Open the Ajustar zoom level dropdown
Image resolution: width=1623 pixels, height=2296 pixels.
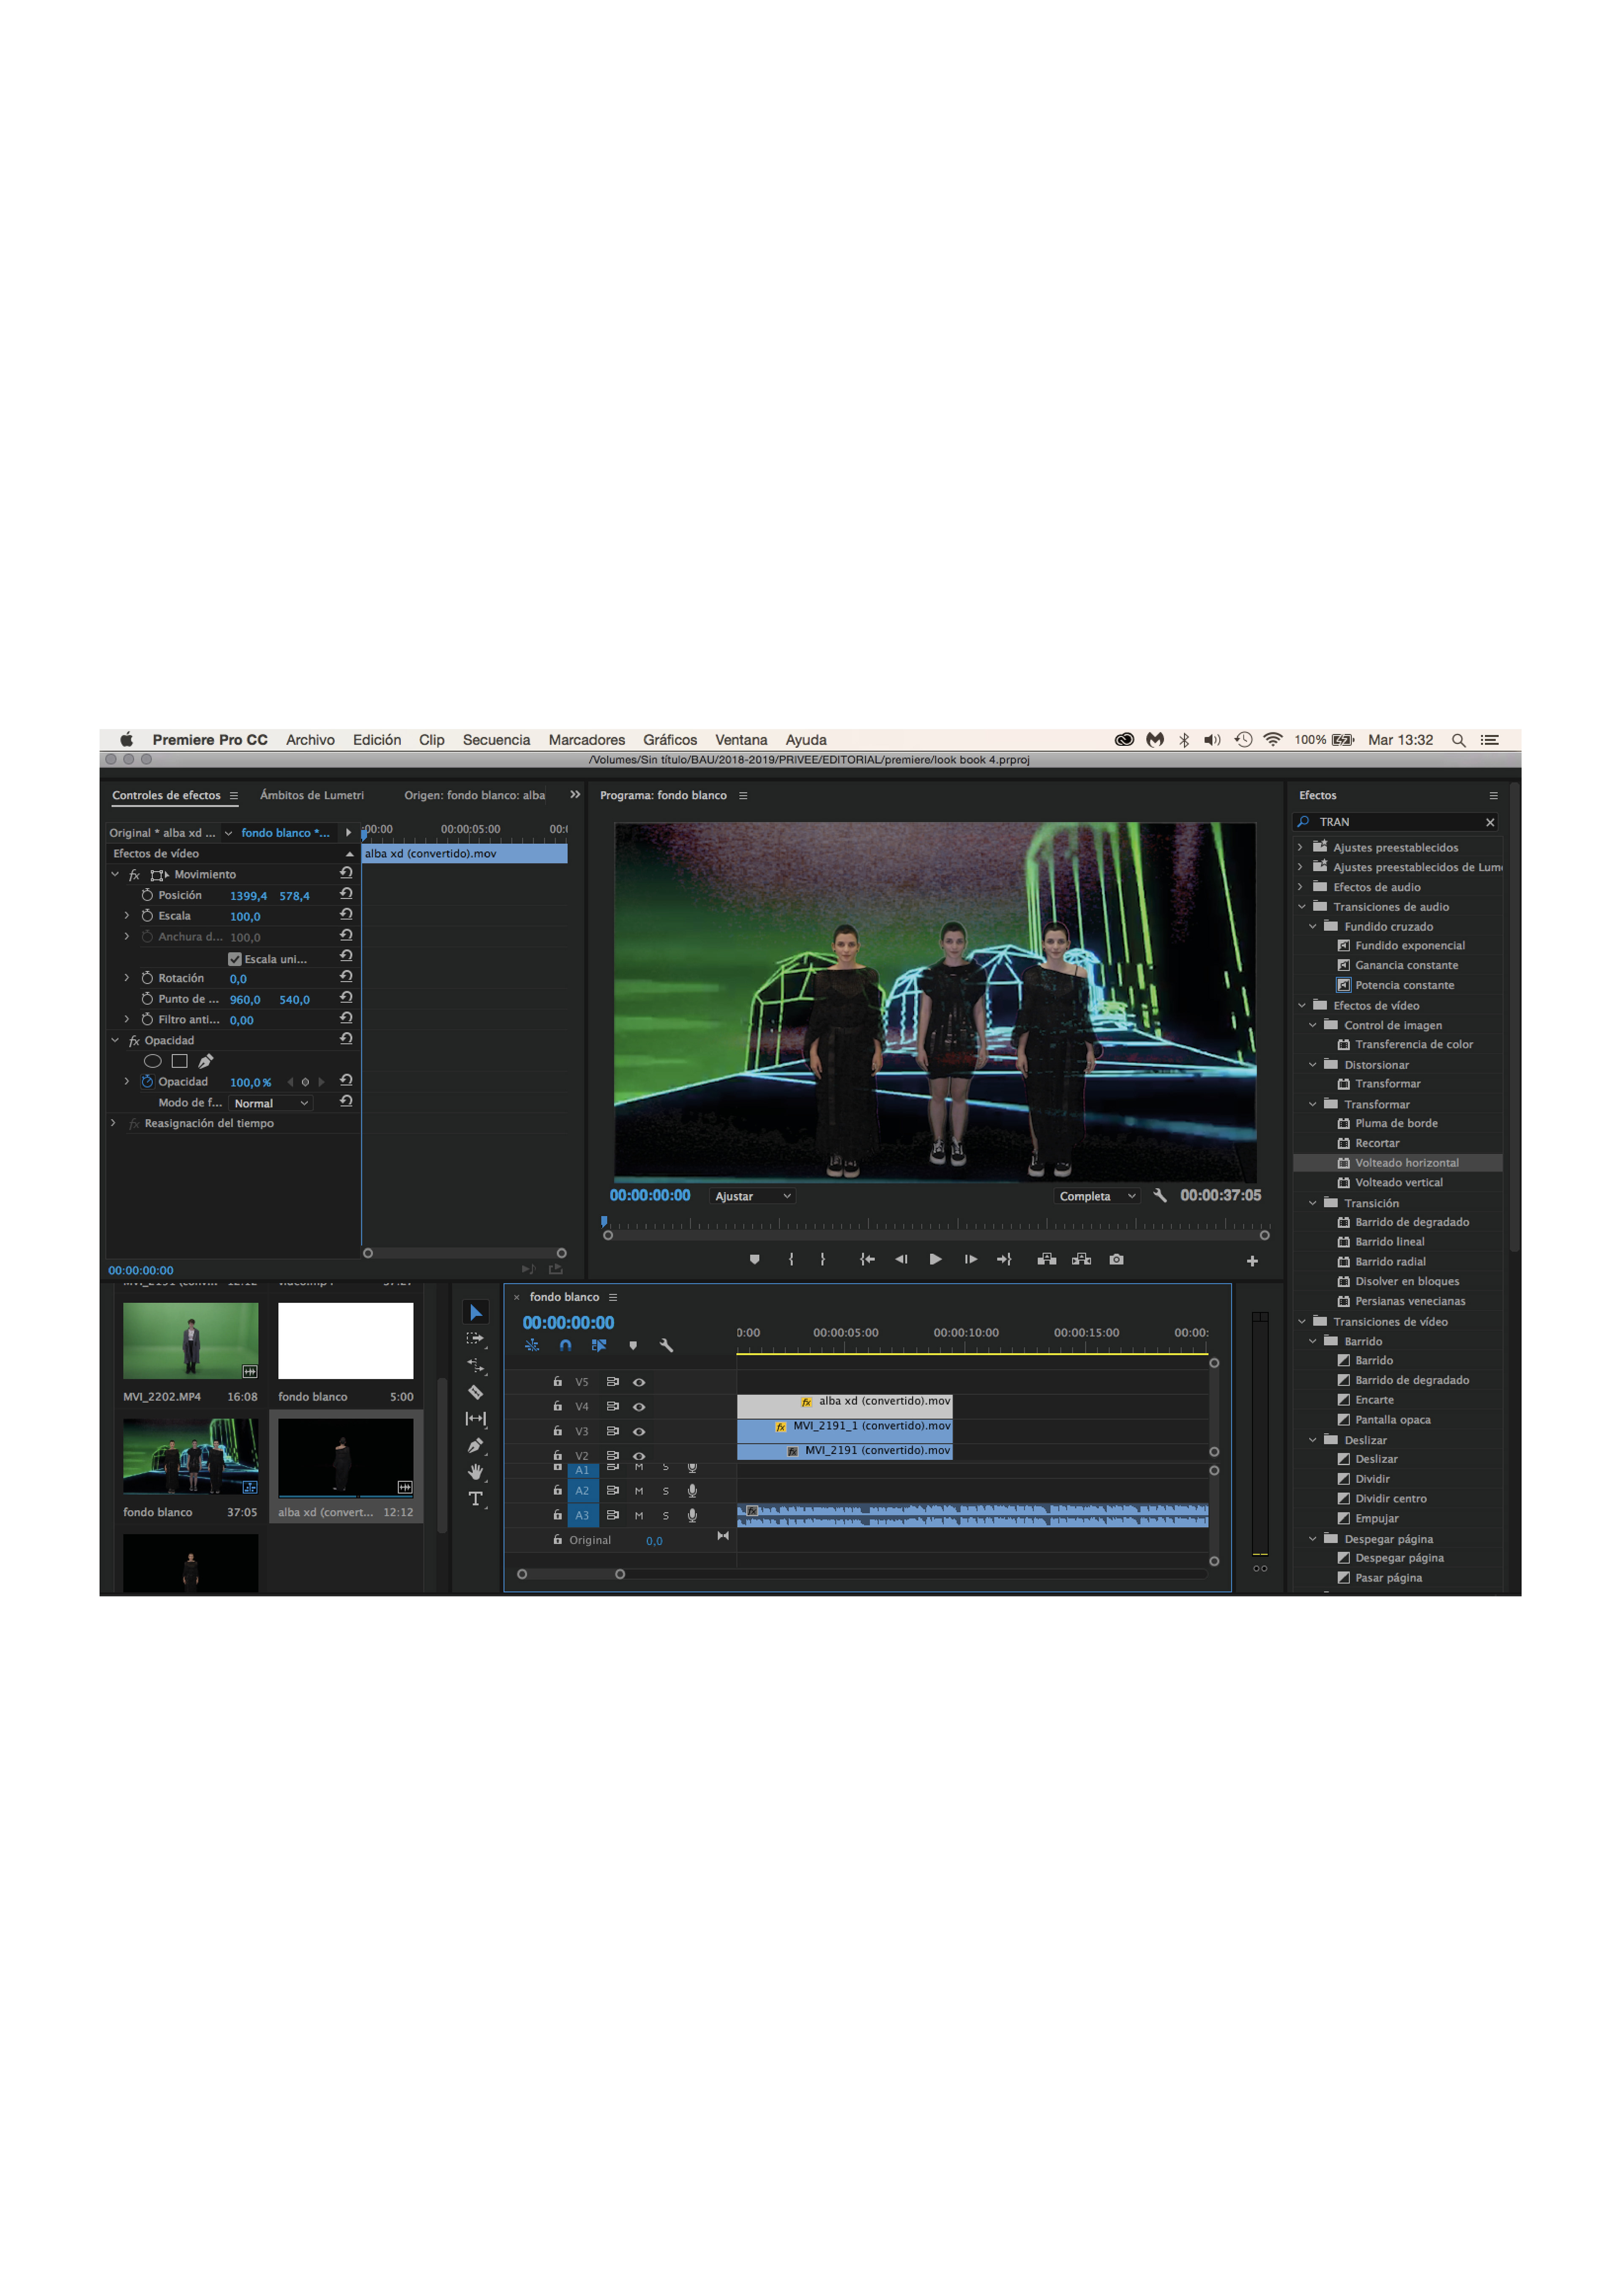(x=752, y=1196)
